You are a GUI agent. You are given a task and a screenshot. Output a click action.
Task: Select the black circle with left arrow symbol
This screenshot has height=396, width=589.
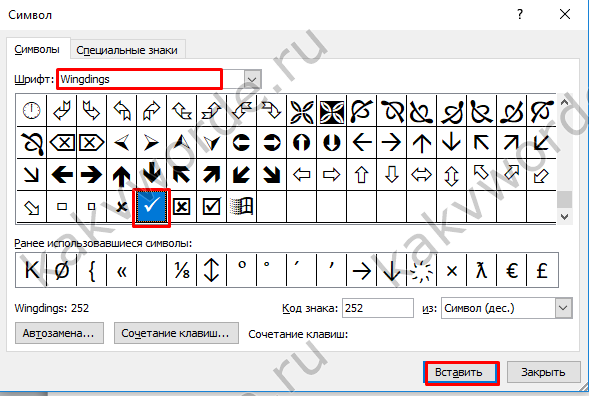coord(242,143)
